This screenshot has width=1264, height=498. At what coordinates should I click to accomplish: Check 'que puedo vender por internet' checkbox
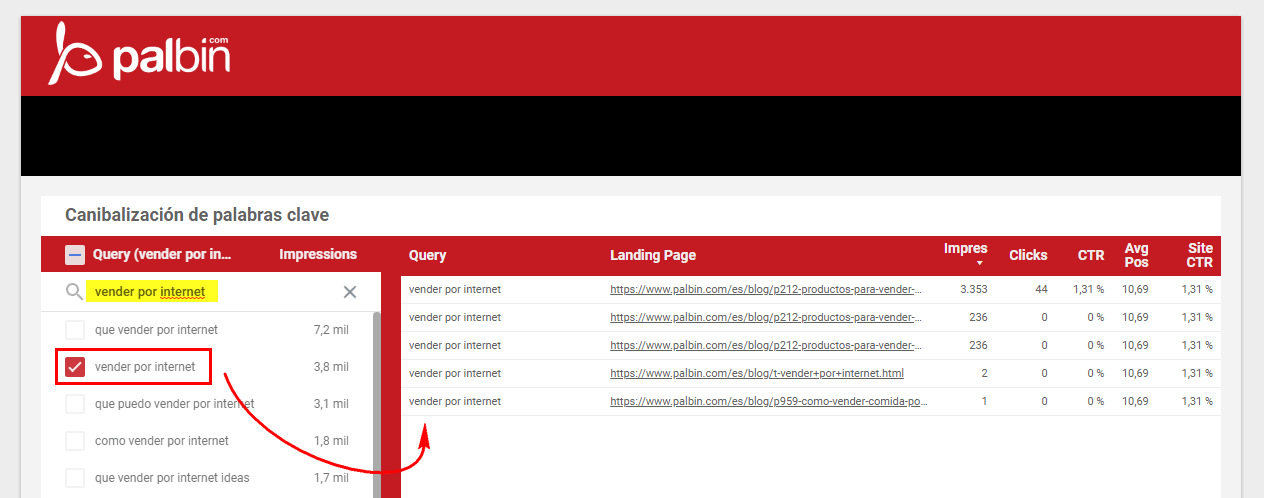point(75,404)
